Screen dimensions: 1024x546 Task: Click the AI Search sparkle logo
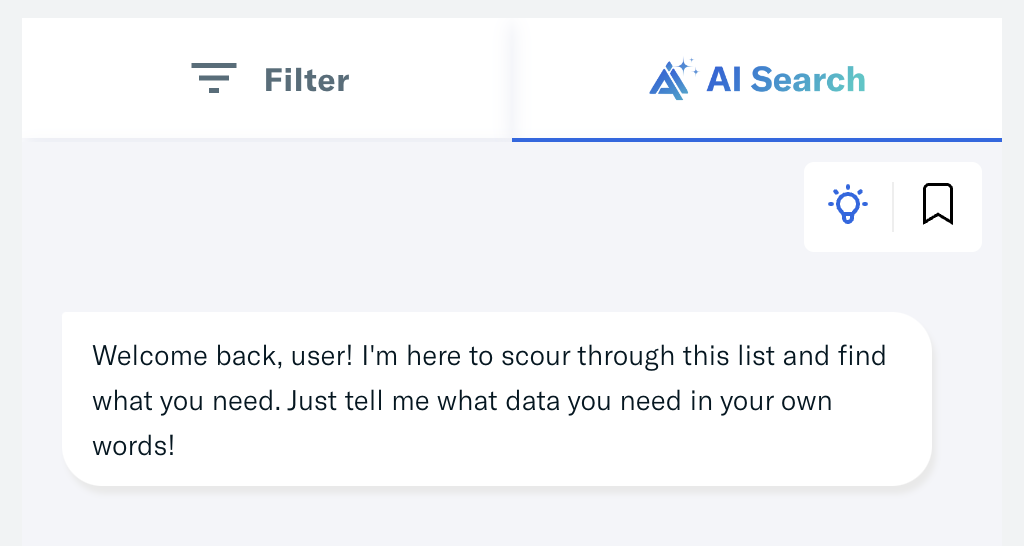point(674,79)
